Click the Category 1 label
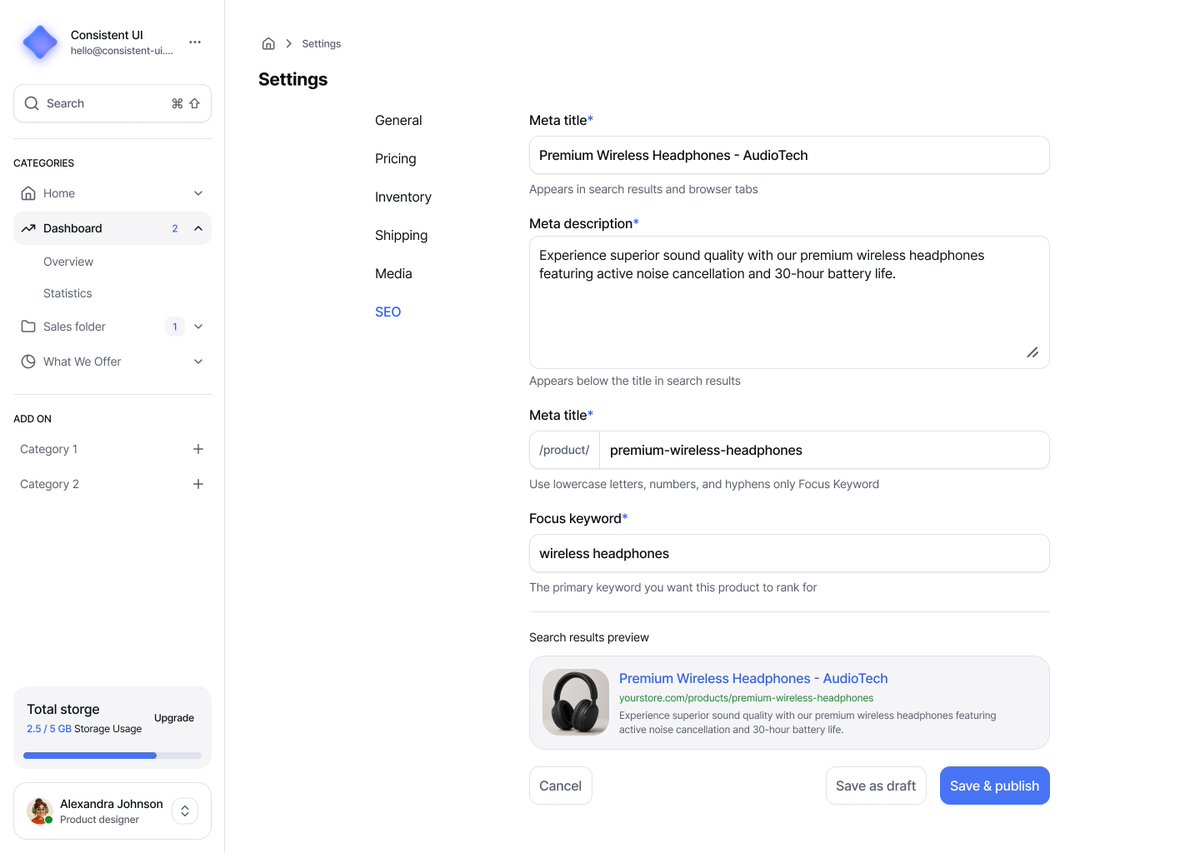This screenshot has width=1200, height=853. point(49,449)
